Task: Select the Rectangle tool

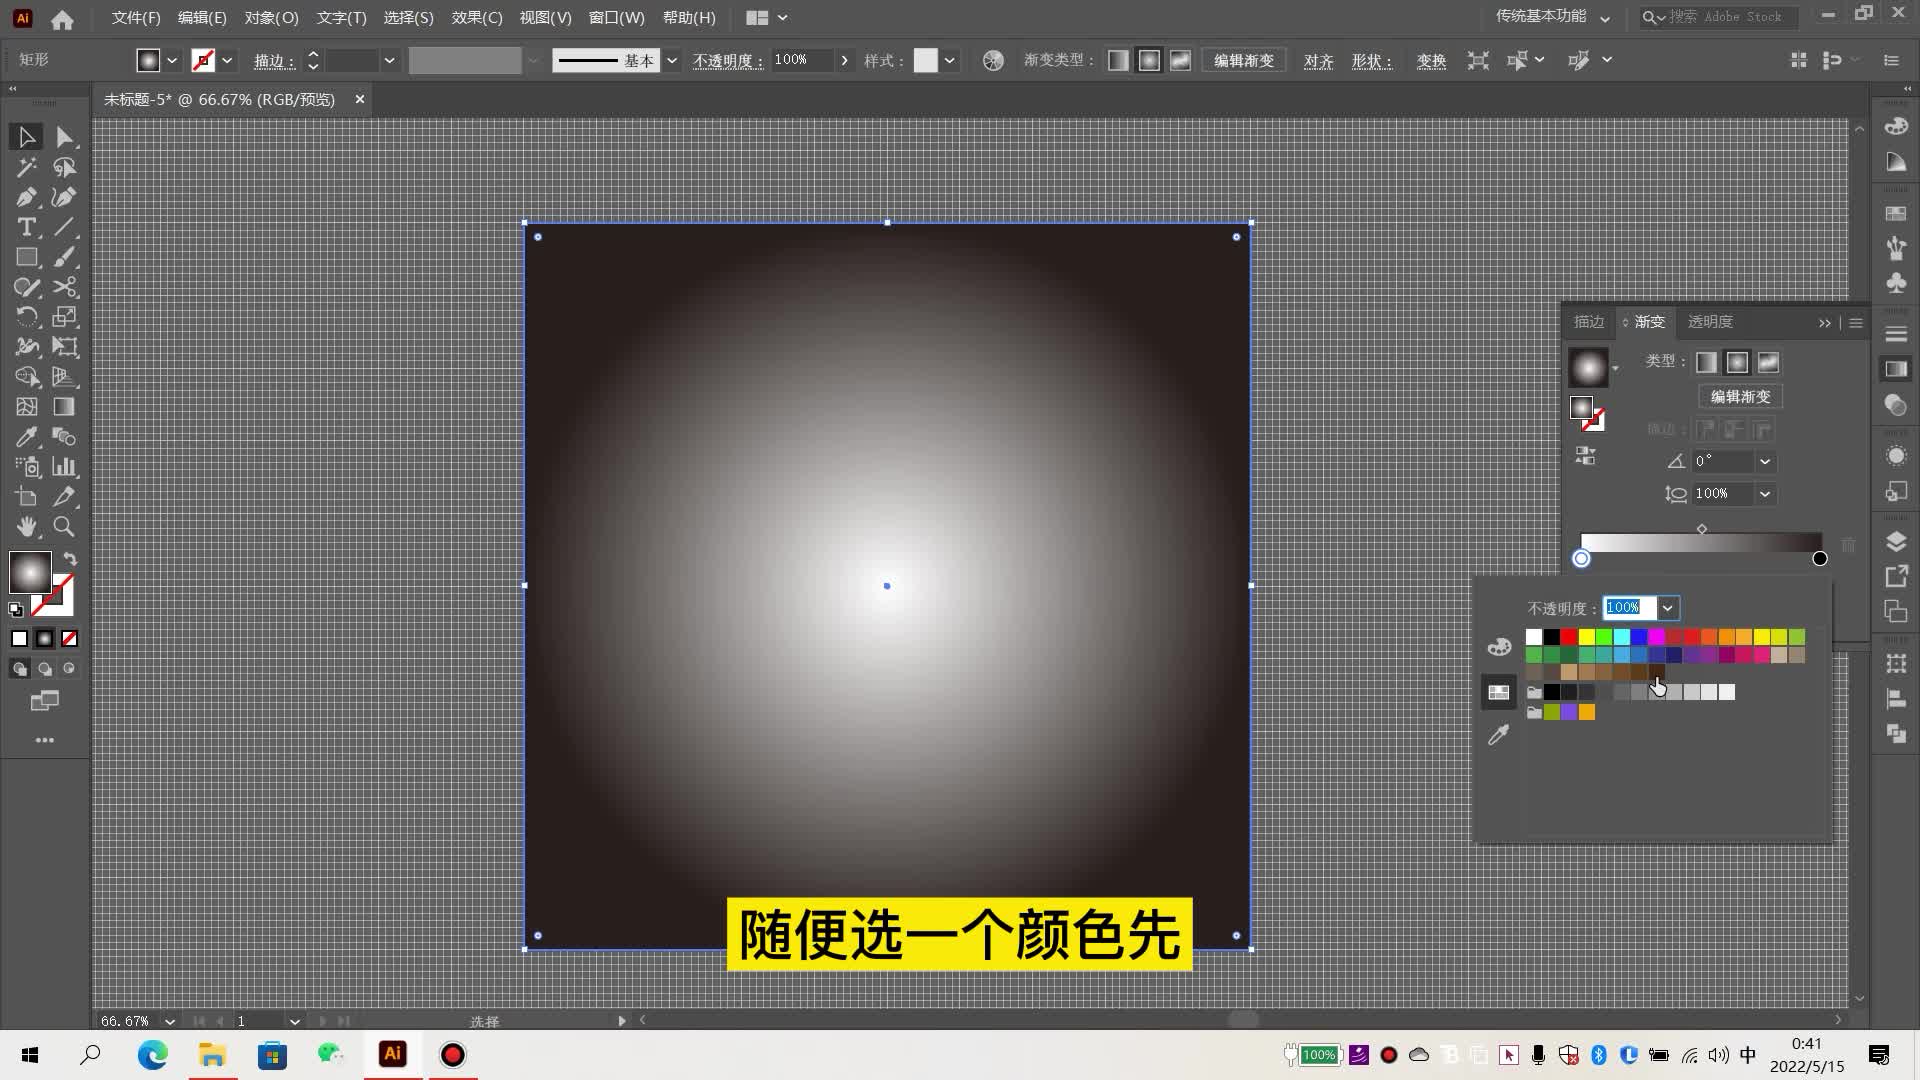Action: tap(26, 257)
